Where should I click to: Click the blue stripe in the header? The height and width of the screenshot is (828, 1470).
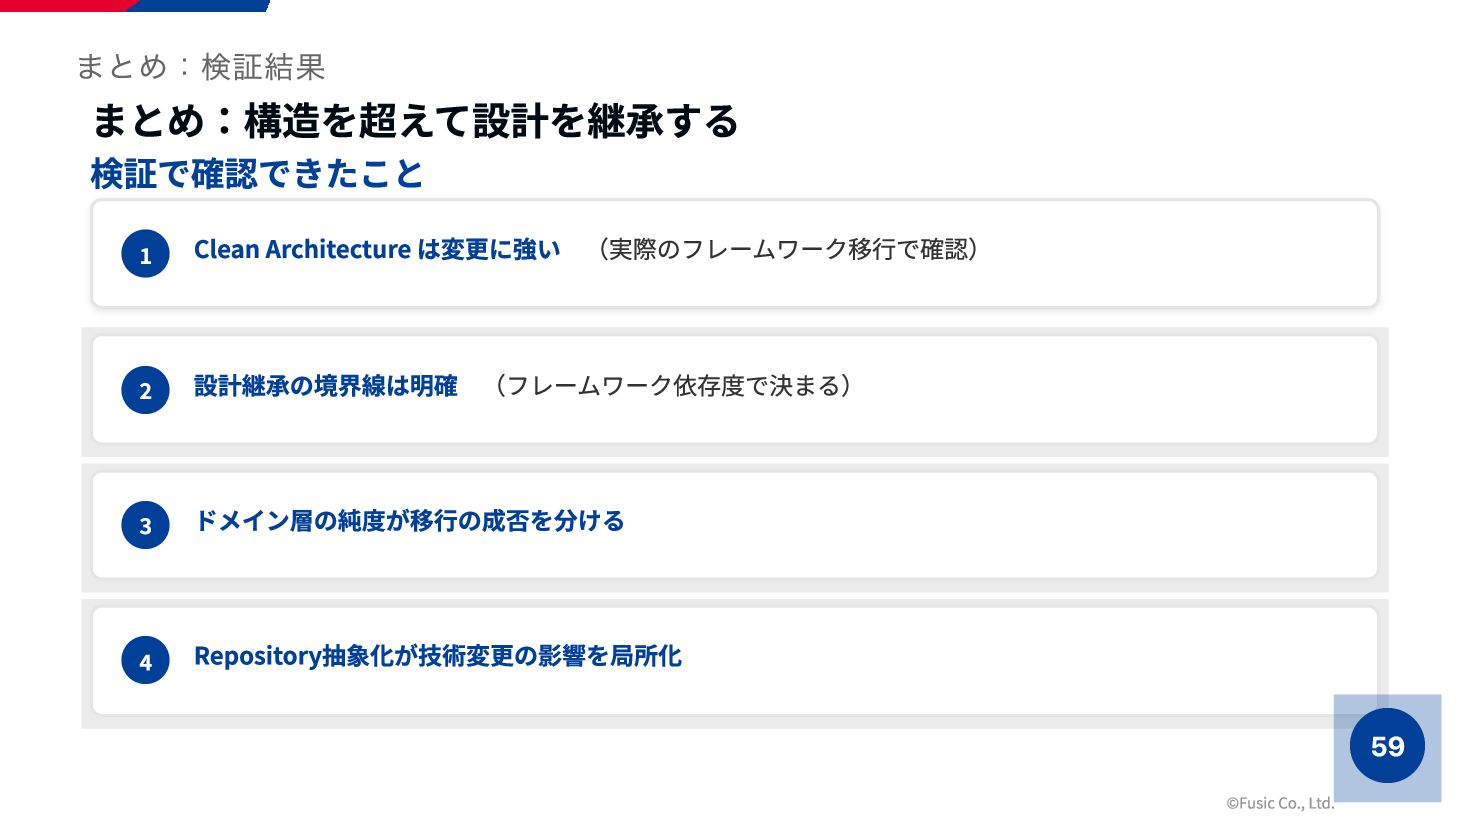200,5
